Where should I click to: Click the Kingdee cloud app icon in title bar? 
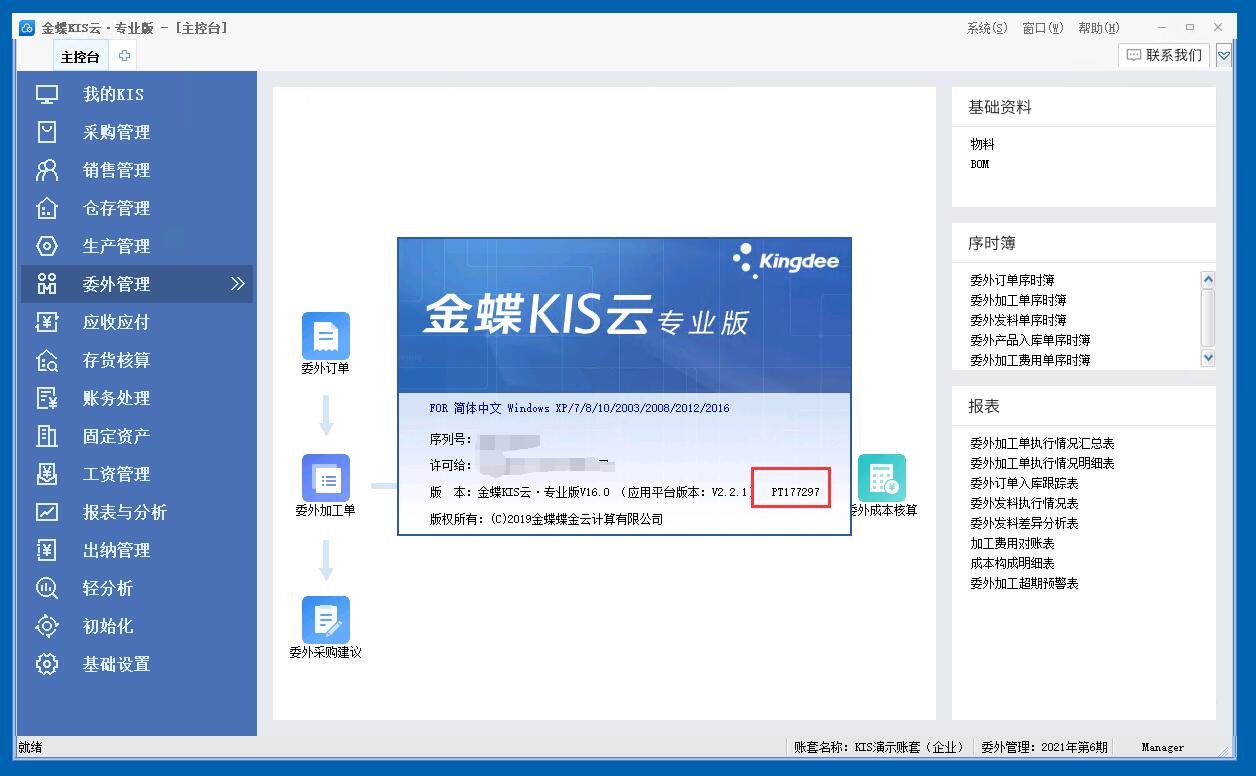(28, 28)
